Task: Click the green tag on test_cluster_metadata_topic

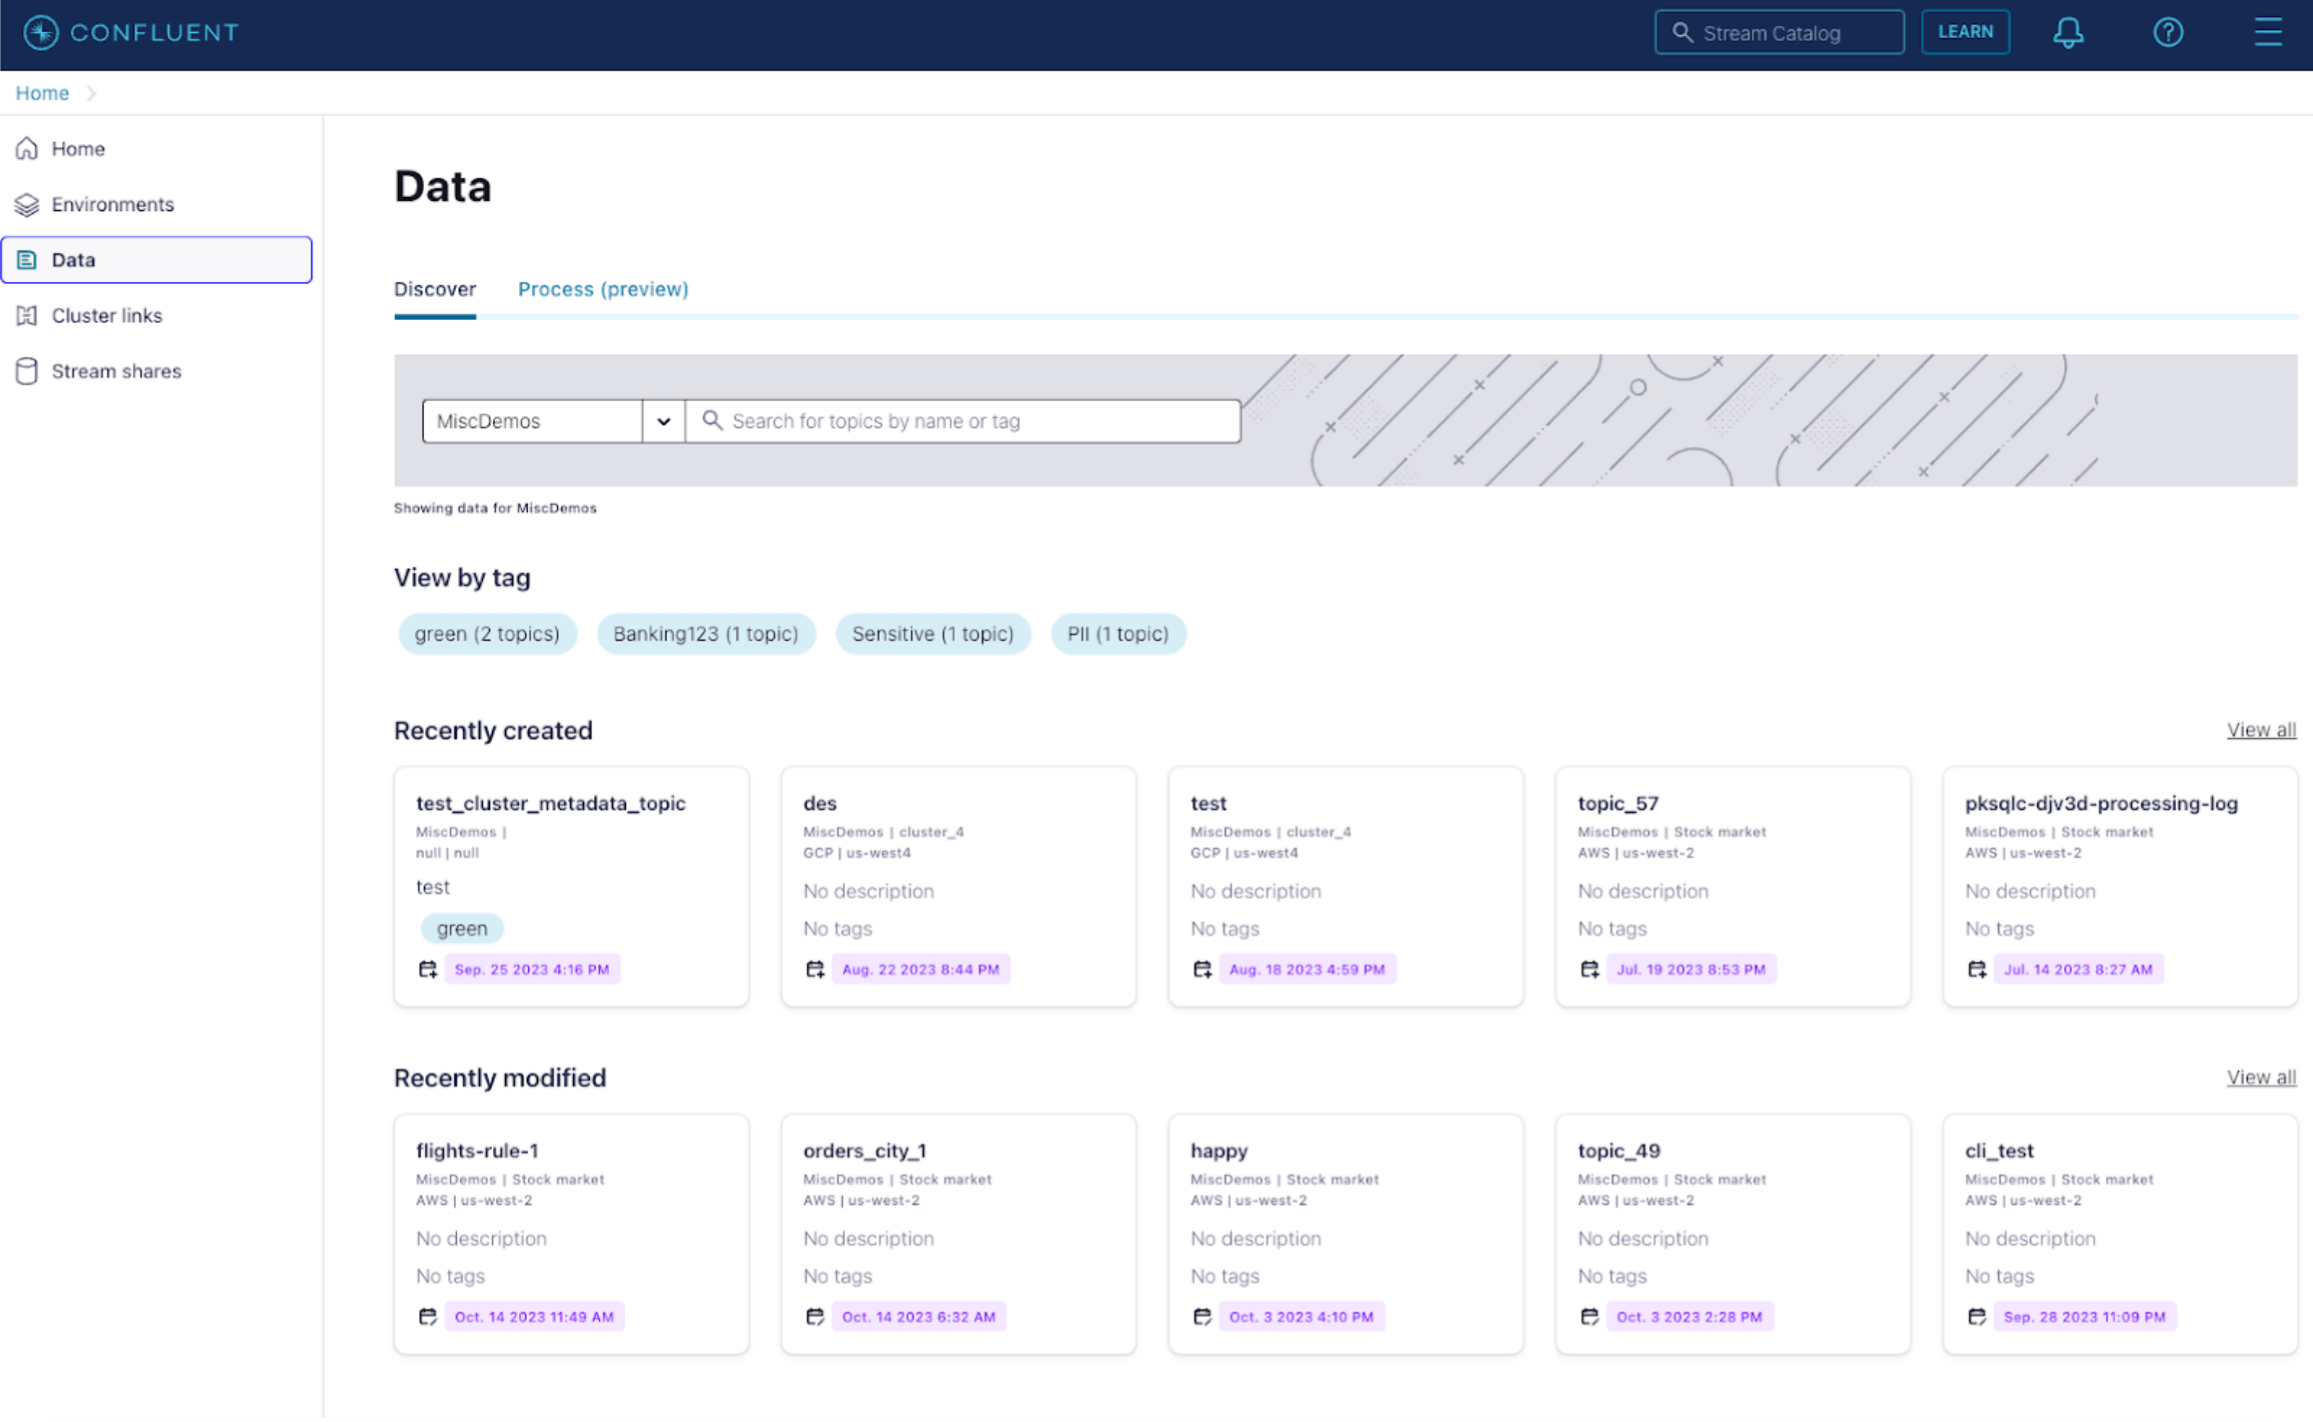Action: pos(462,929)
